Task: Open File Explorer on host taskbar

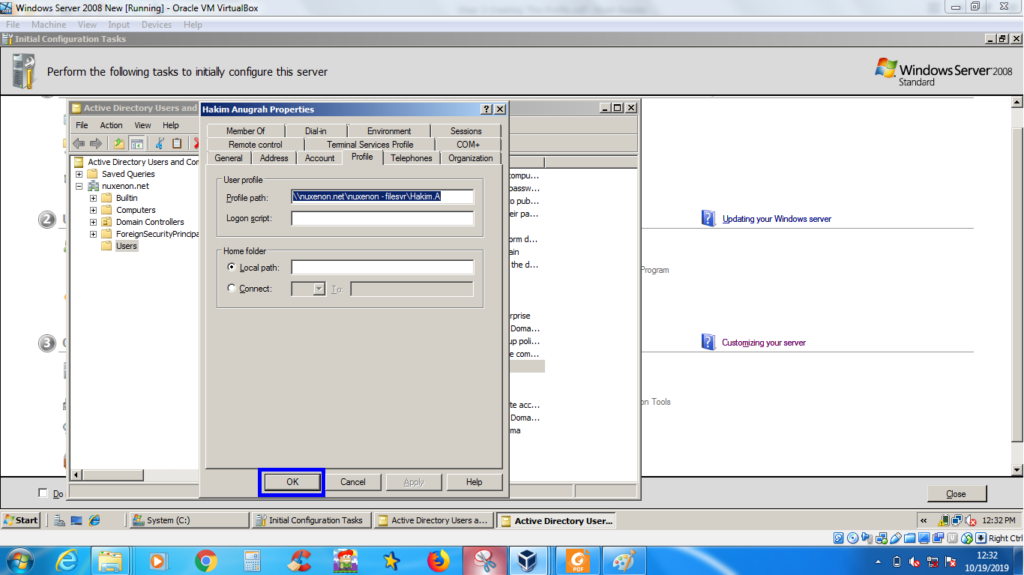Action: [110, 561]
